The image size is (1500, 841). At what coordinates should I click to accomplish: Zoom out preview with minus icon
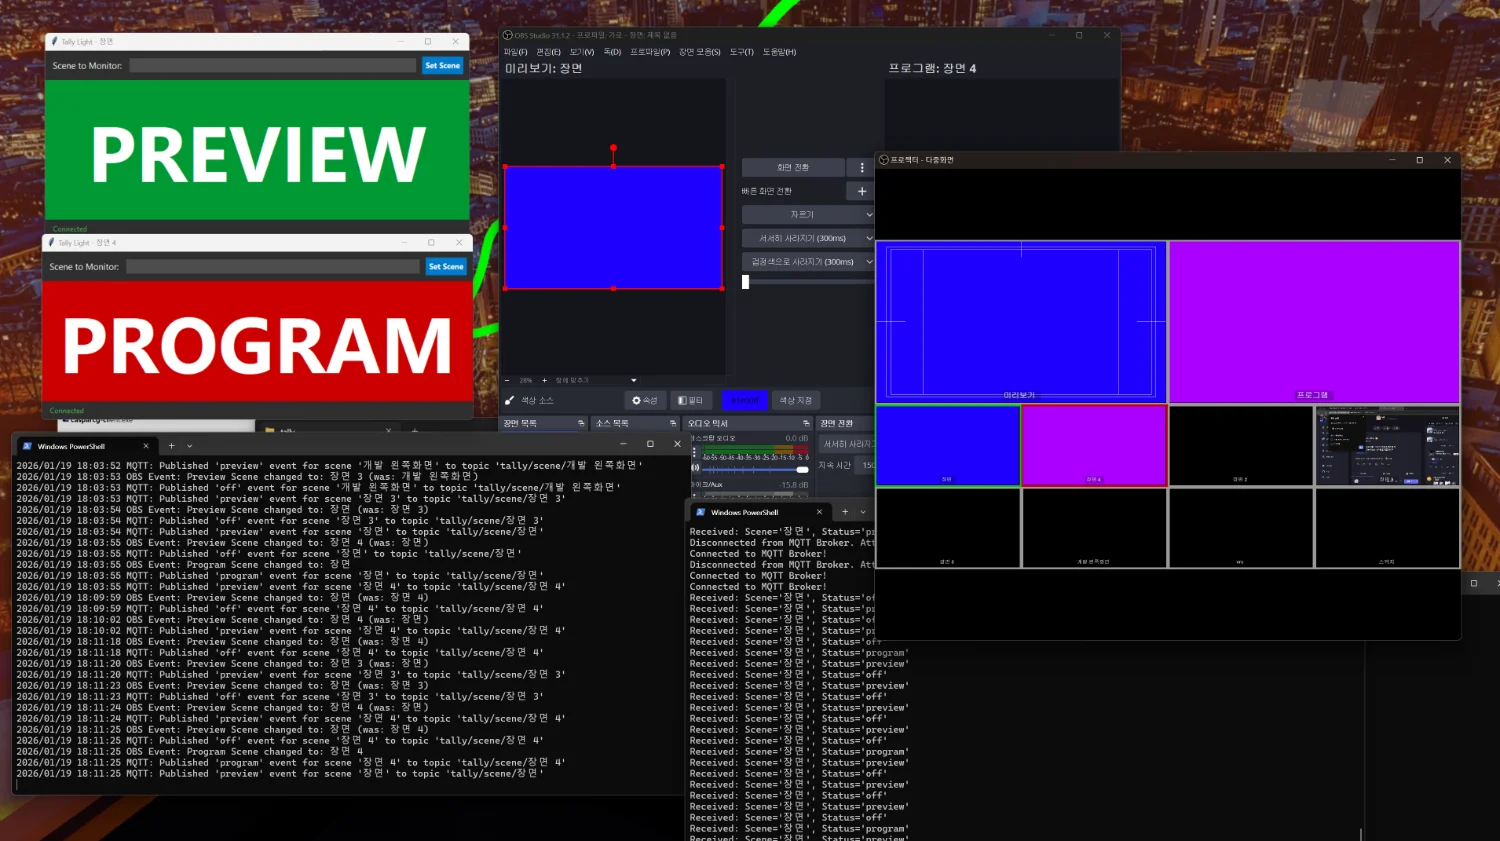point(507,380)
